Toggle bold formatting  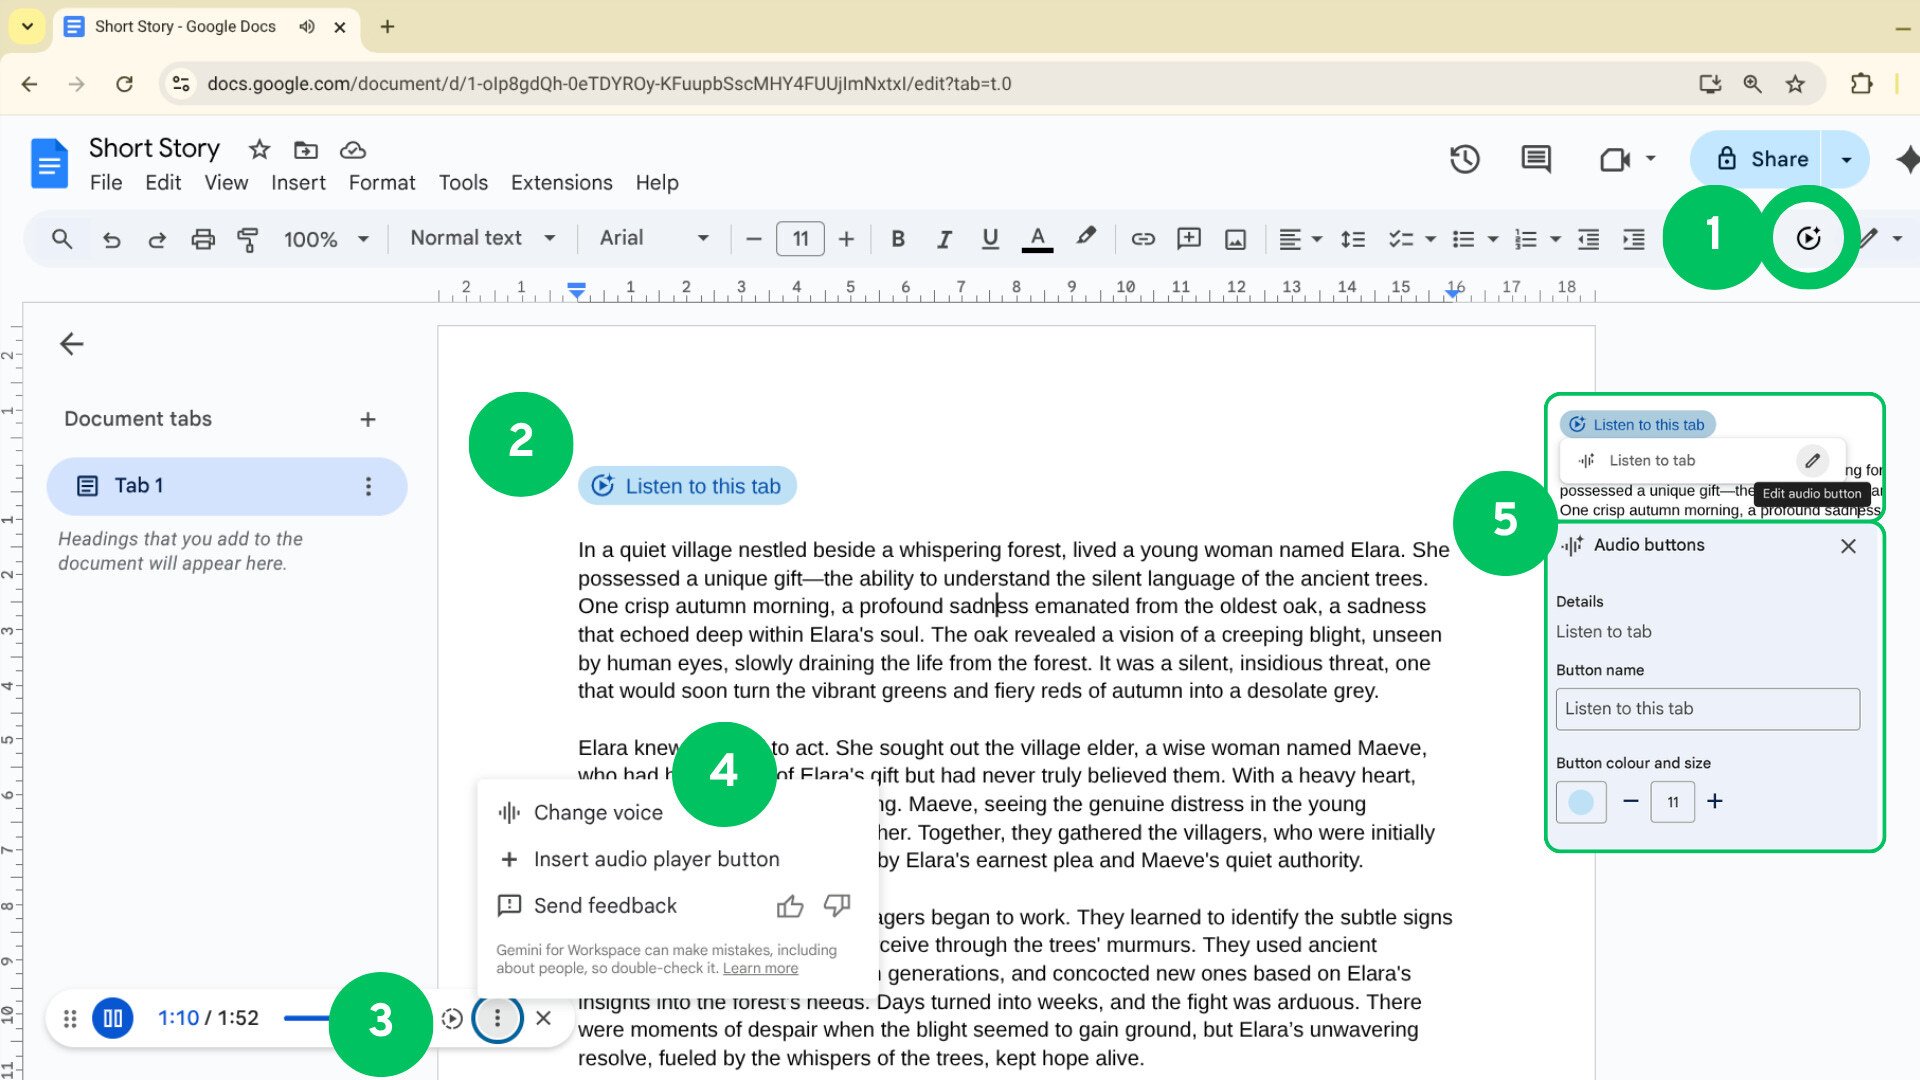click(897, 239)
